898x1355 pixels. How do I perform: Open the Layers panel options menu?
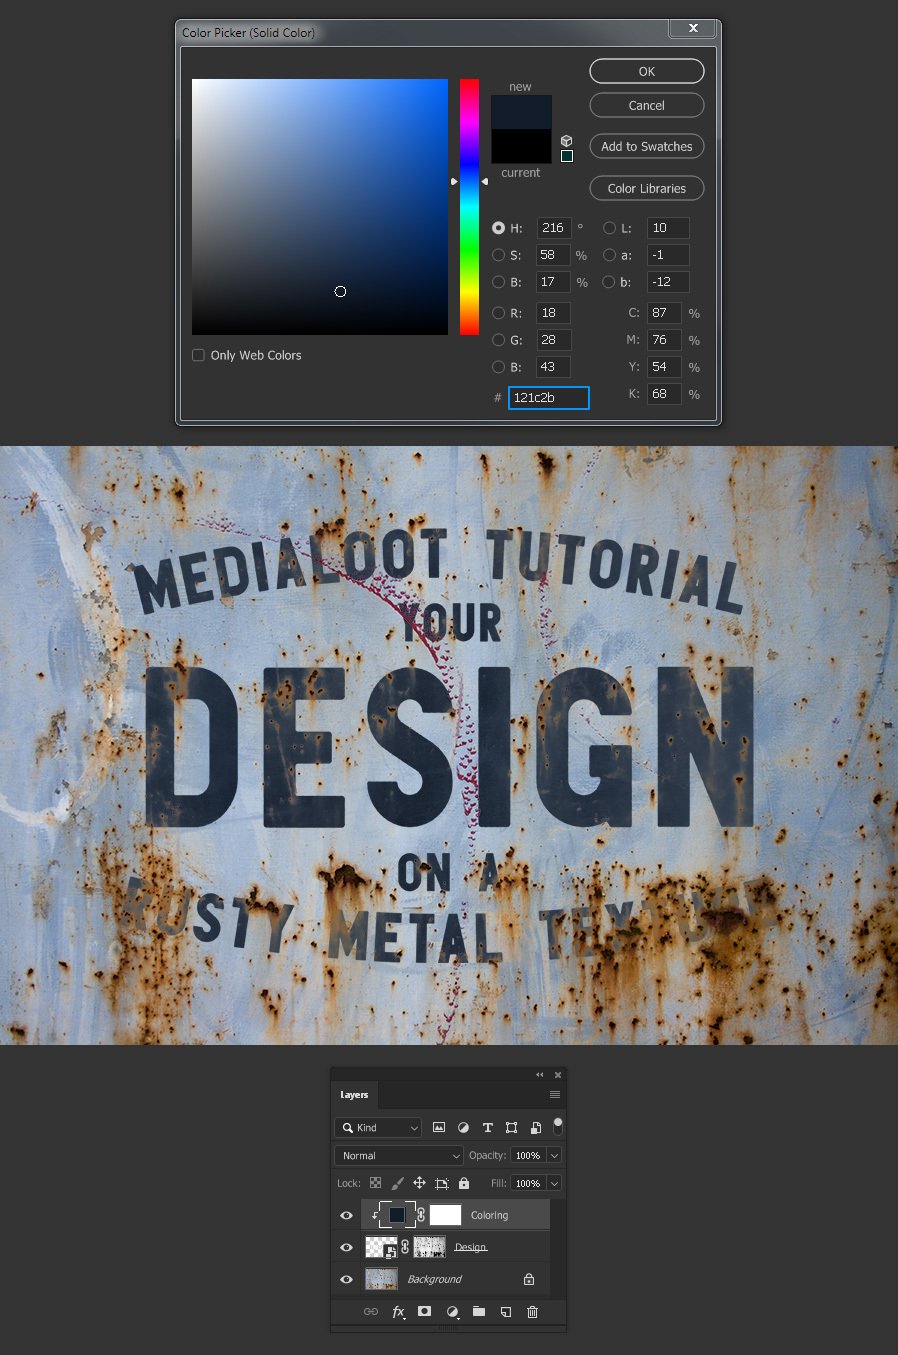click(555, 1094)
